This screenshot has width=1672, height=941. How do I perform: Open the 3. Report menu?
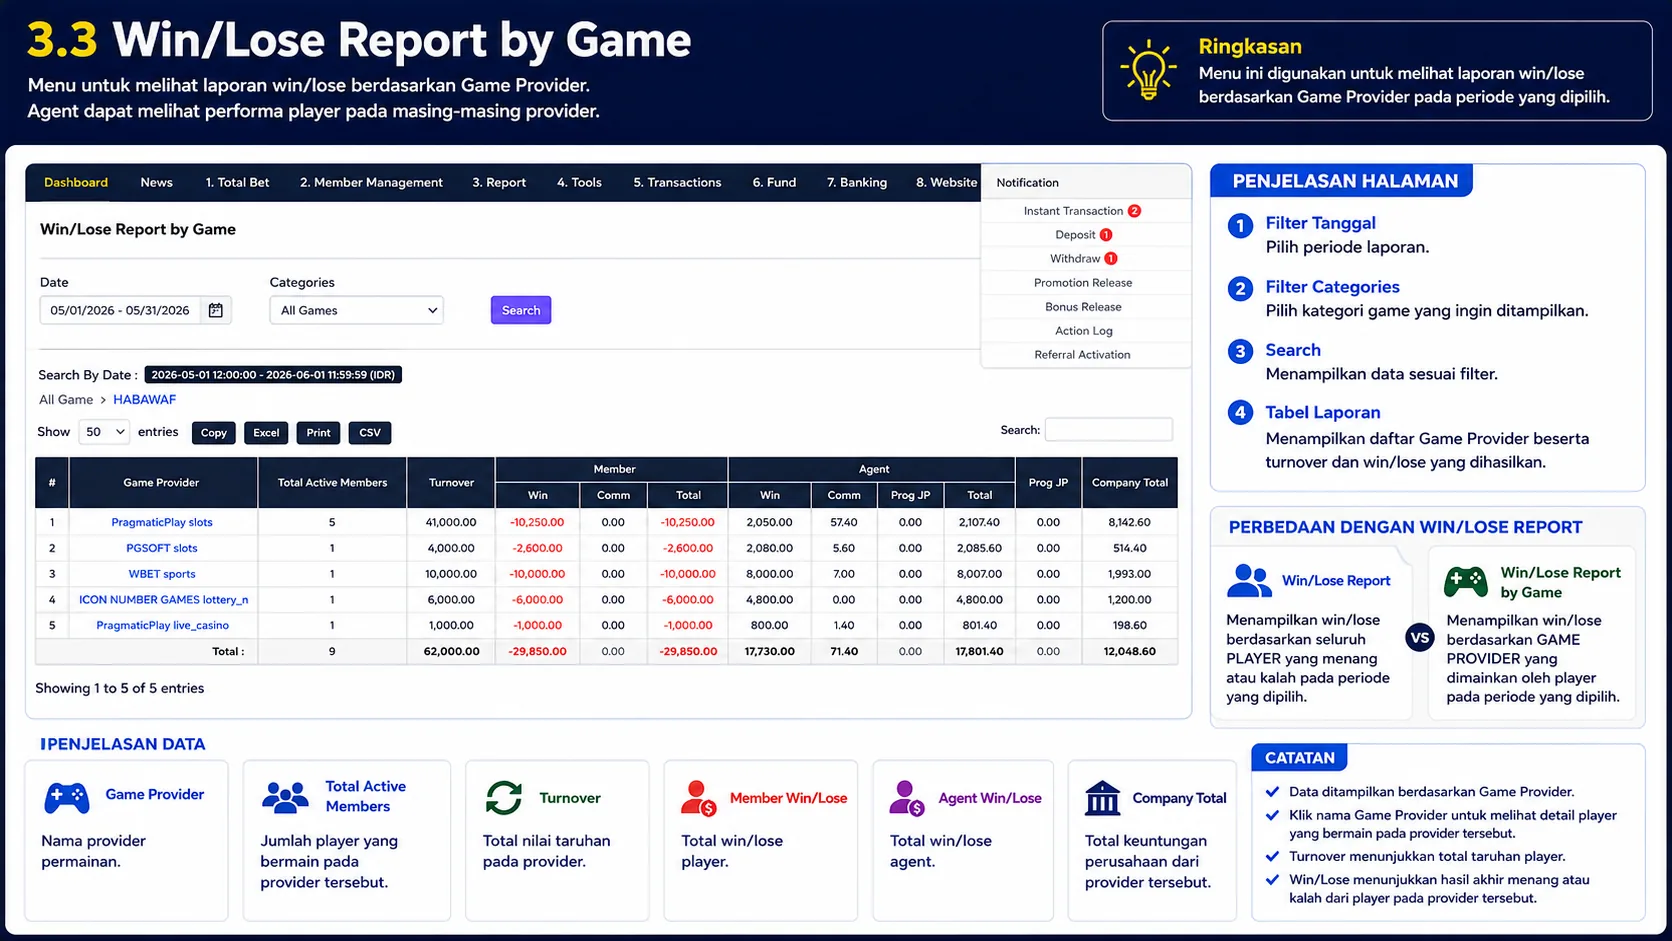(x=499, y=182)
